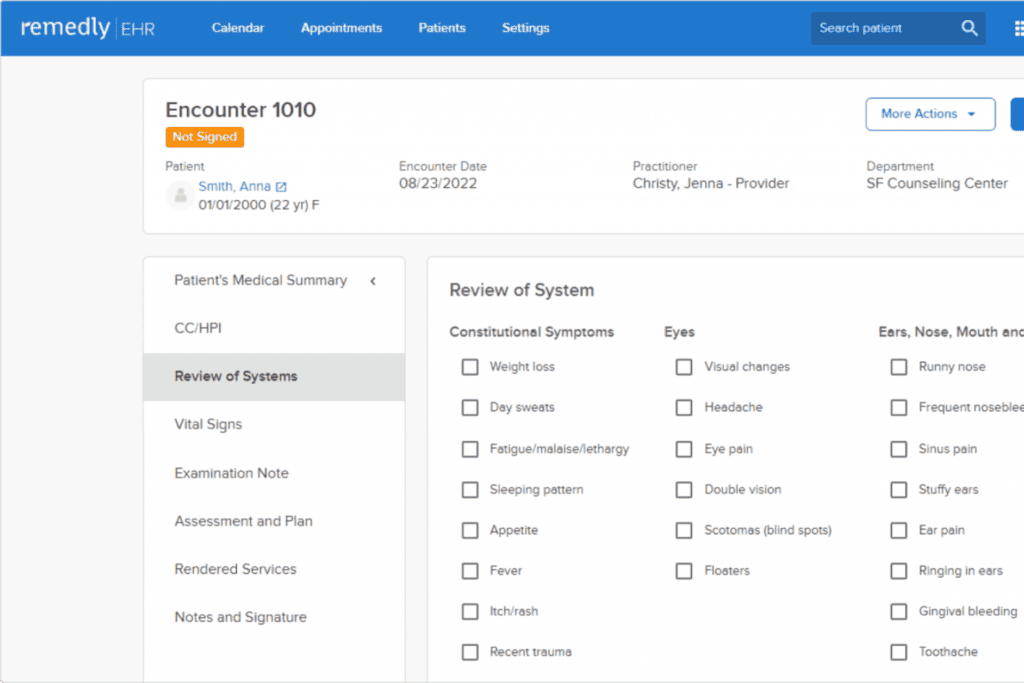Tick the Double vision checkbox
The width and height of the screenshot is (1024, 683).
pyautogui.click(x=684, y=490)
